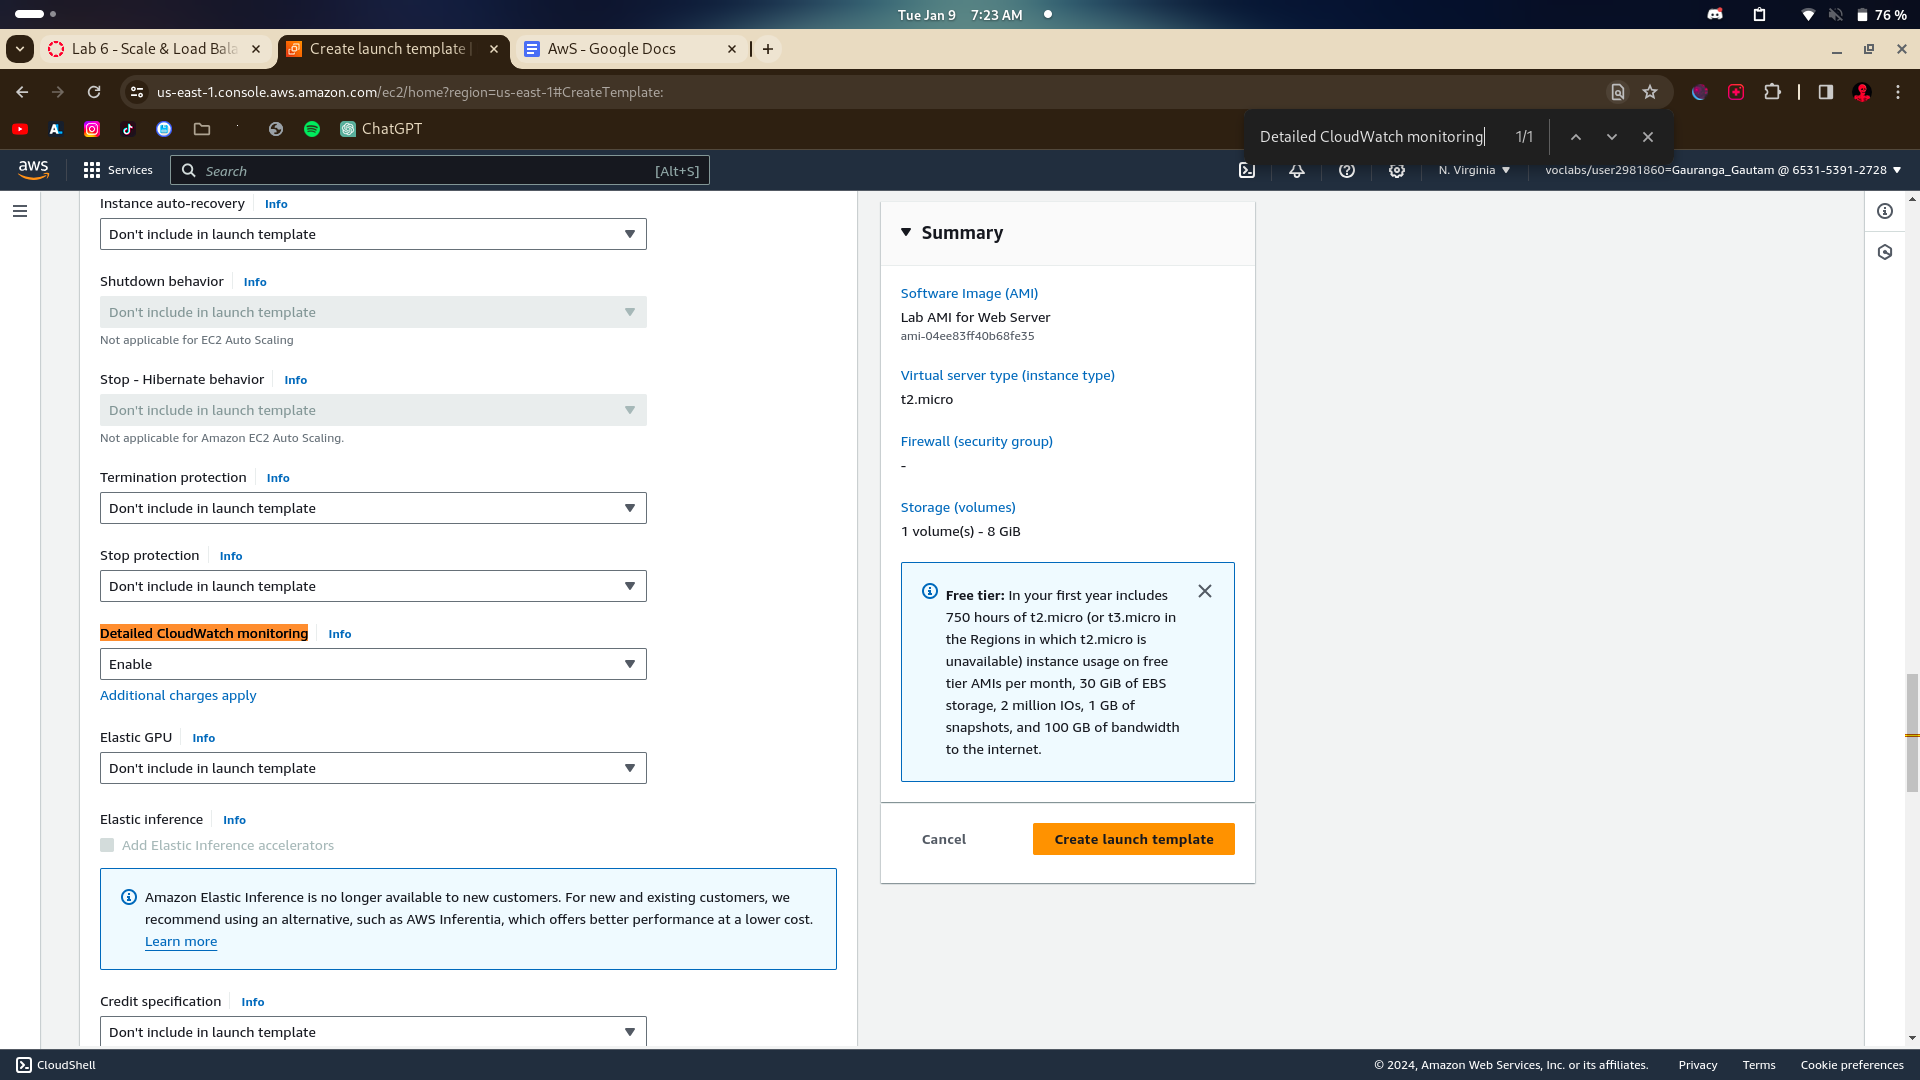Switch to Lab 6 Scale & Load tab

[x=153, y=49]
